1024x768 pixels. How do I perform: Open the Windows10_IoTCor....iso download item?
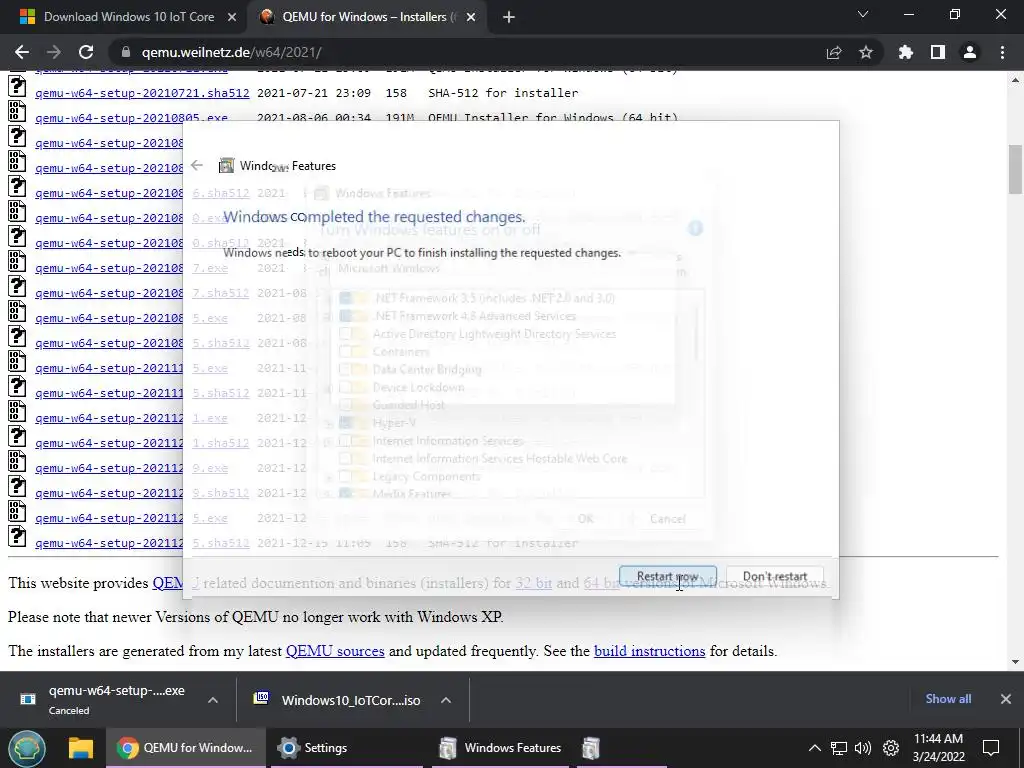click(338, 700)
